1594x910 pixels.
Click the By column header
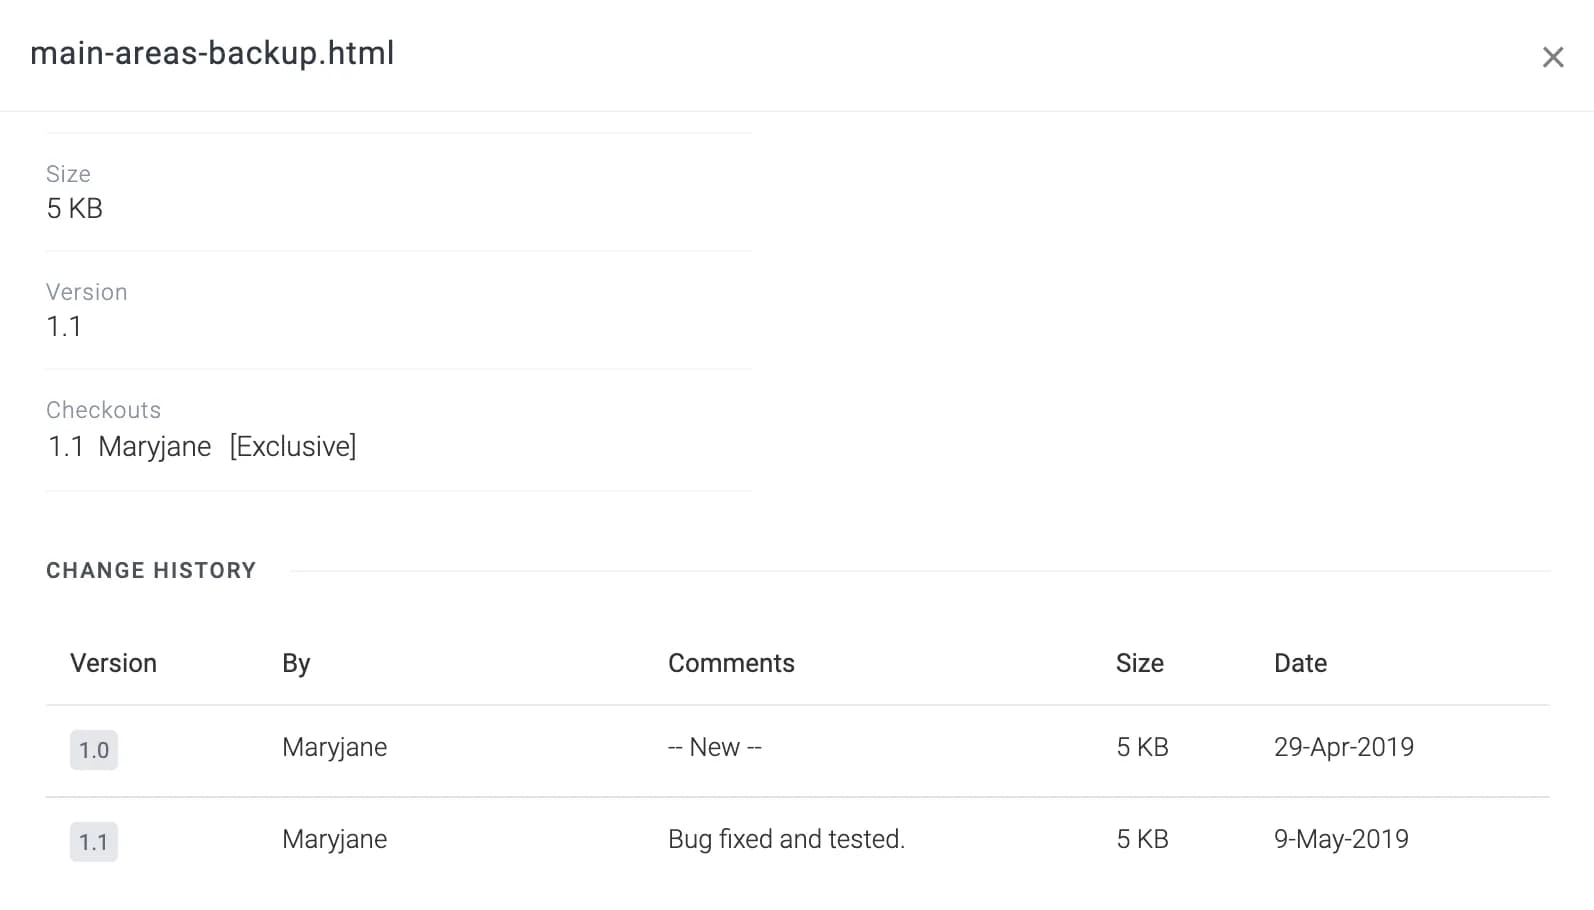tap(296, 663)
